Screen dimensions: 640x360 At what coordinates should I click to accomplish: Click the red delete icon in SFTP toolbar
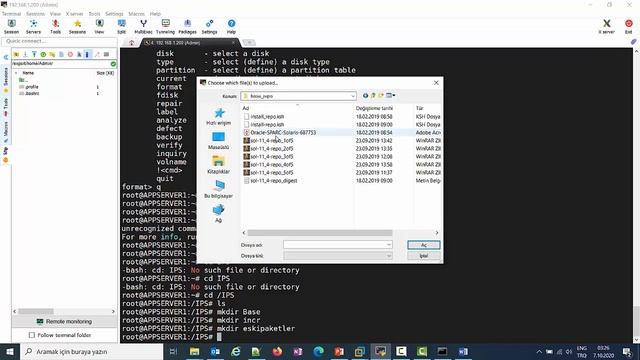click(x=70, y=54)
